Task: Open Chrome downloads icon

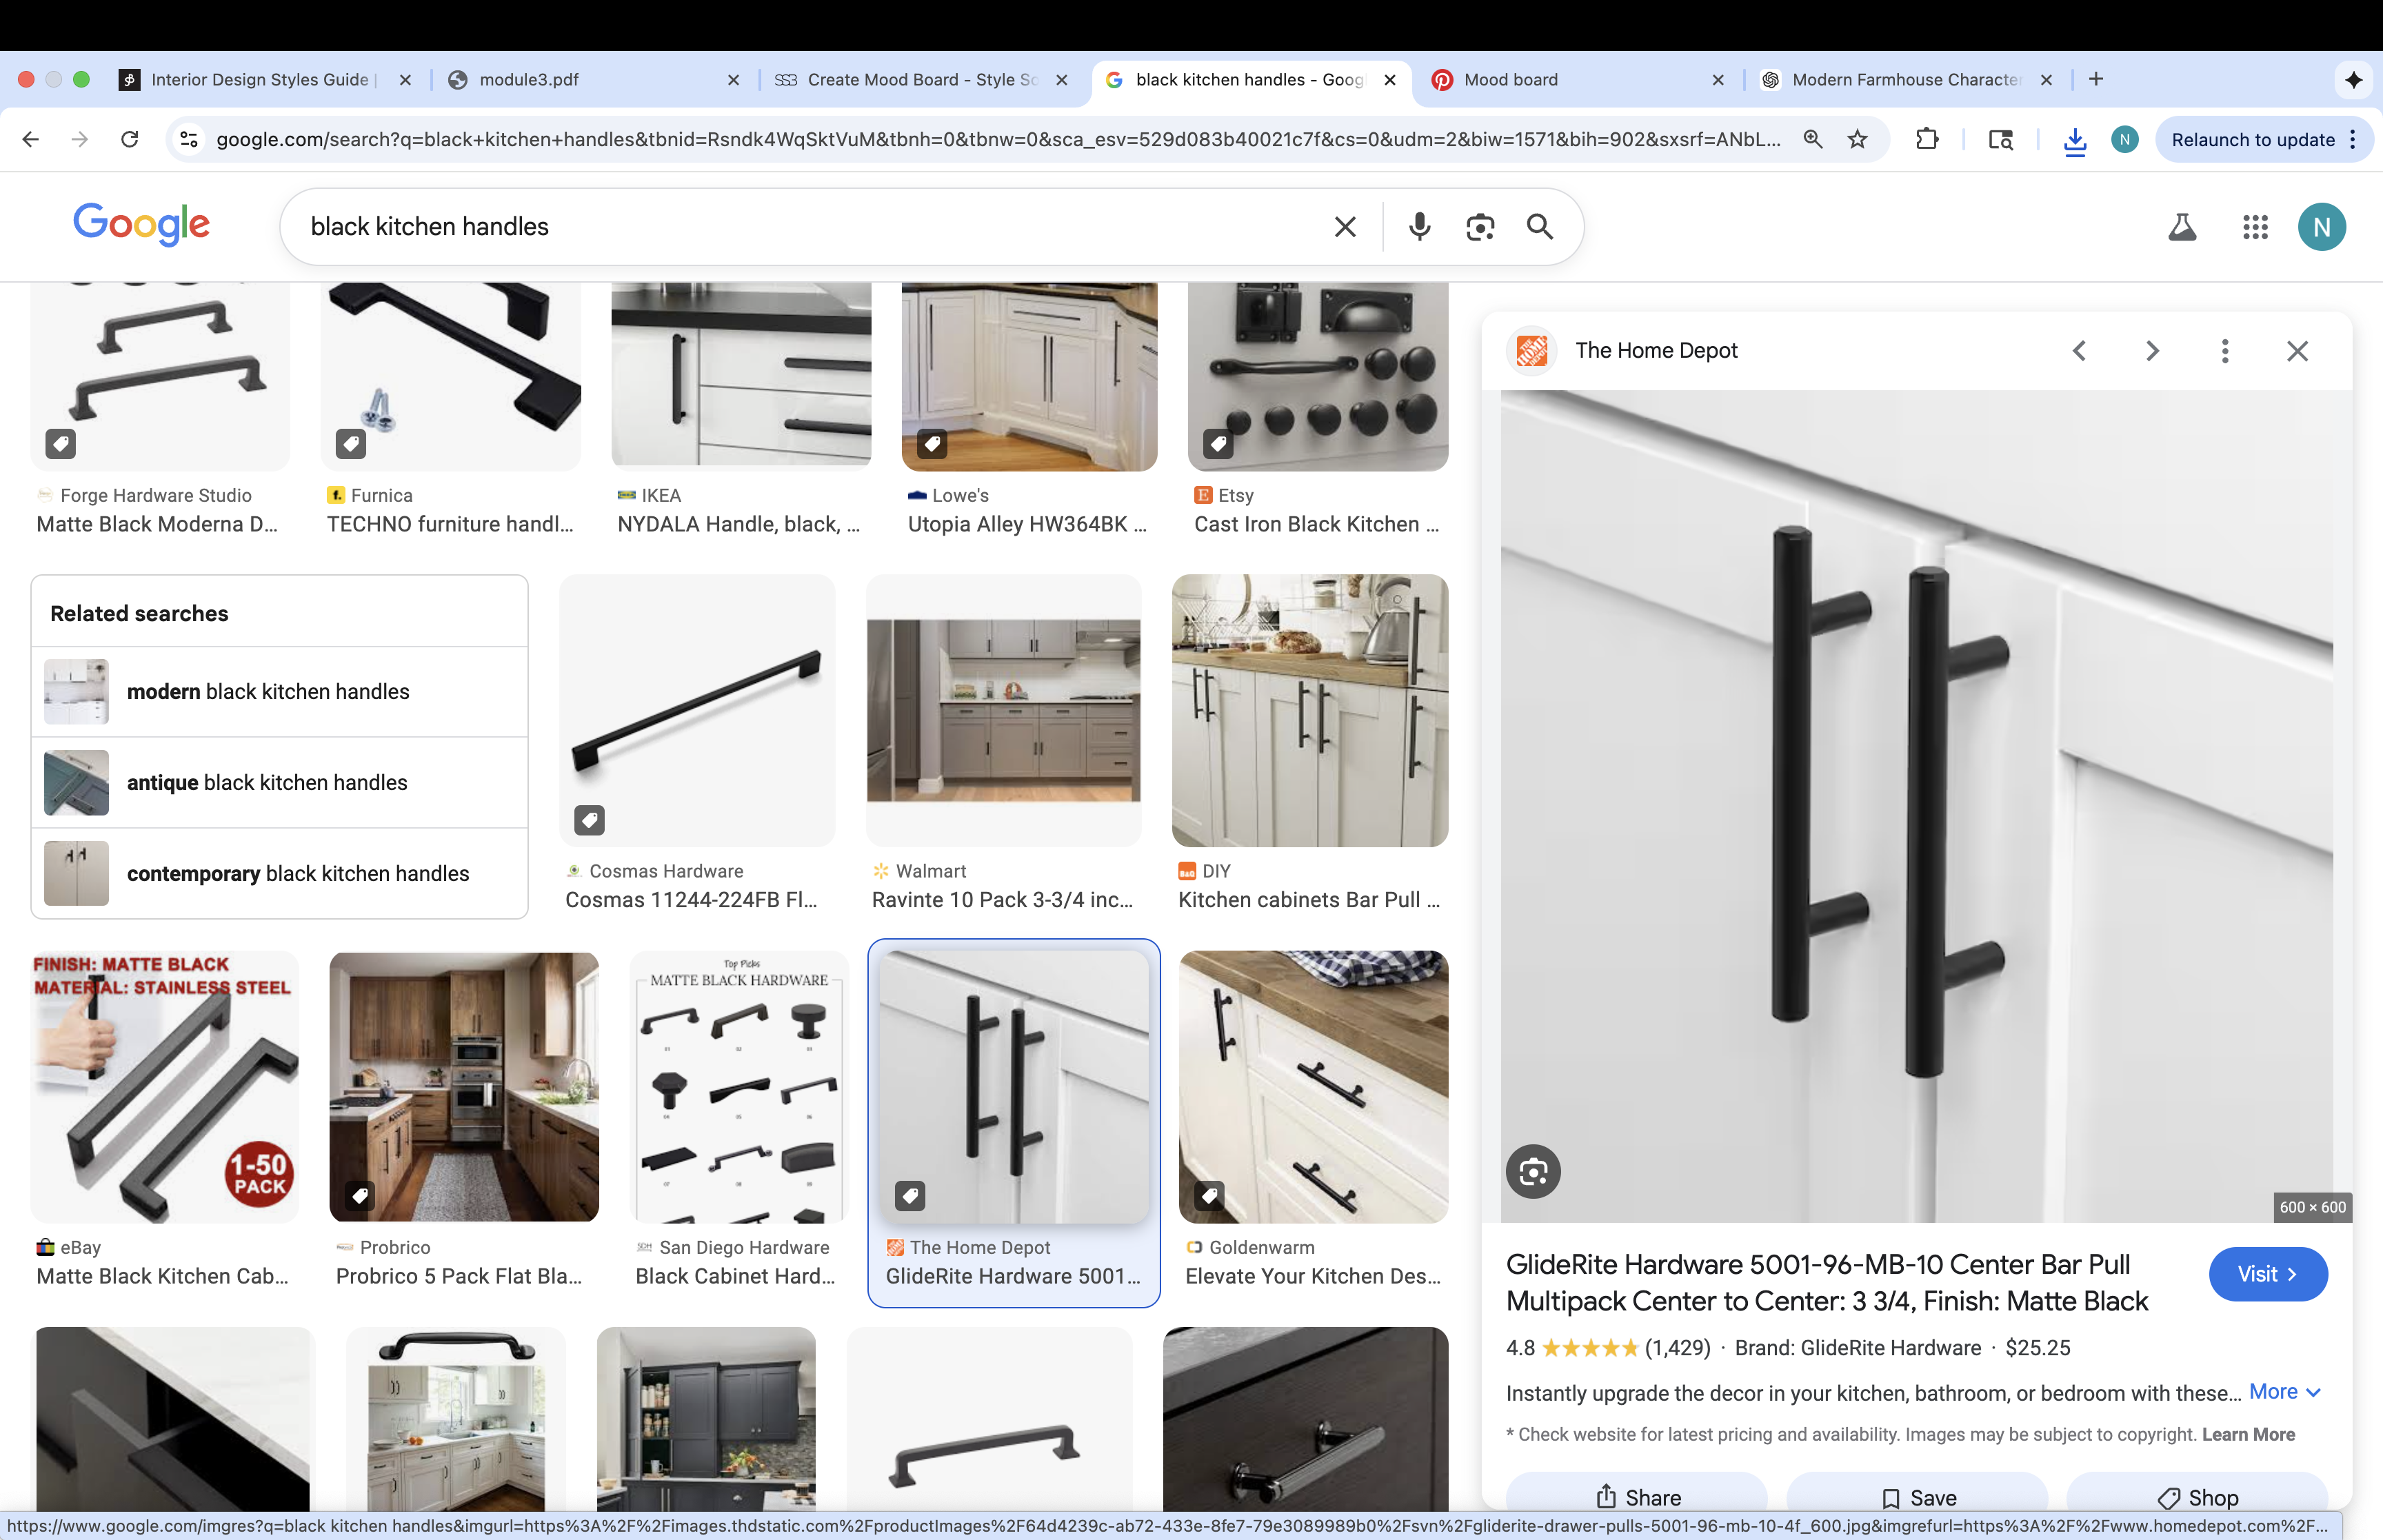Action: [2075, 140]
